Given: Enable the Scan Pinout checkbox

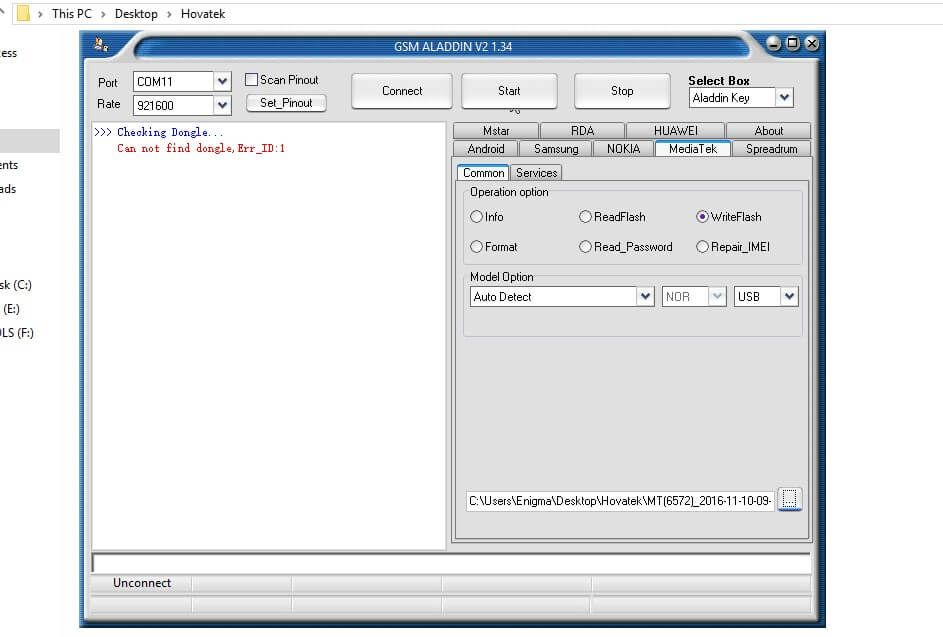Looking at the screenshot, I should click(252, 80).
